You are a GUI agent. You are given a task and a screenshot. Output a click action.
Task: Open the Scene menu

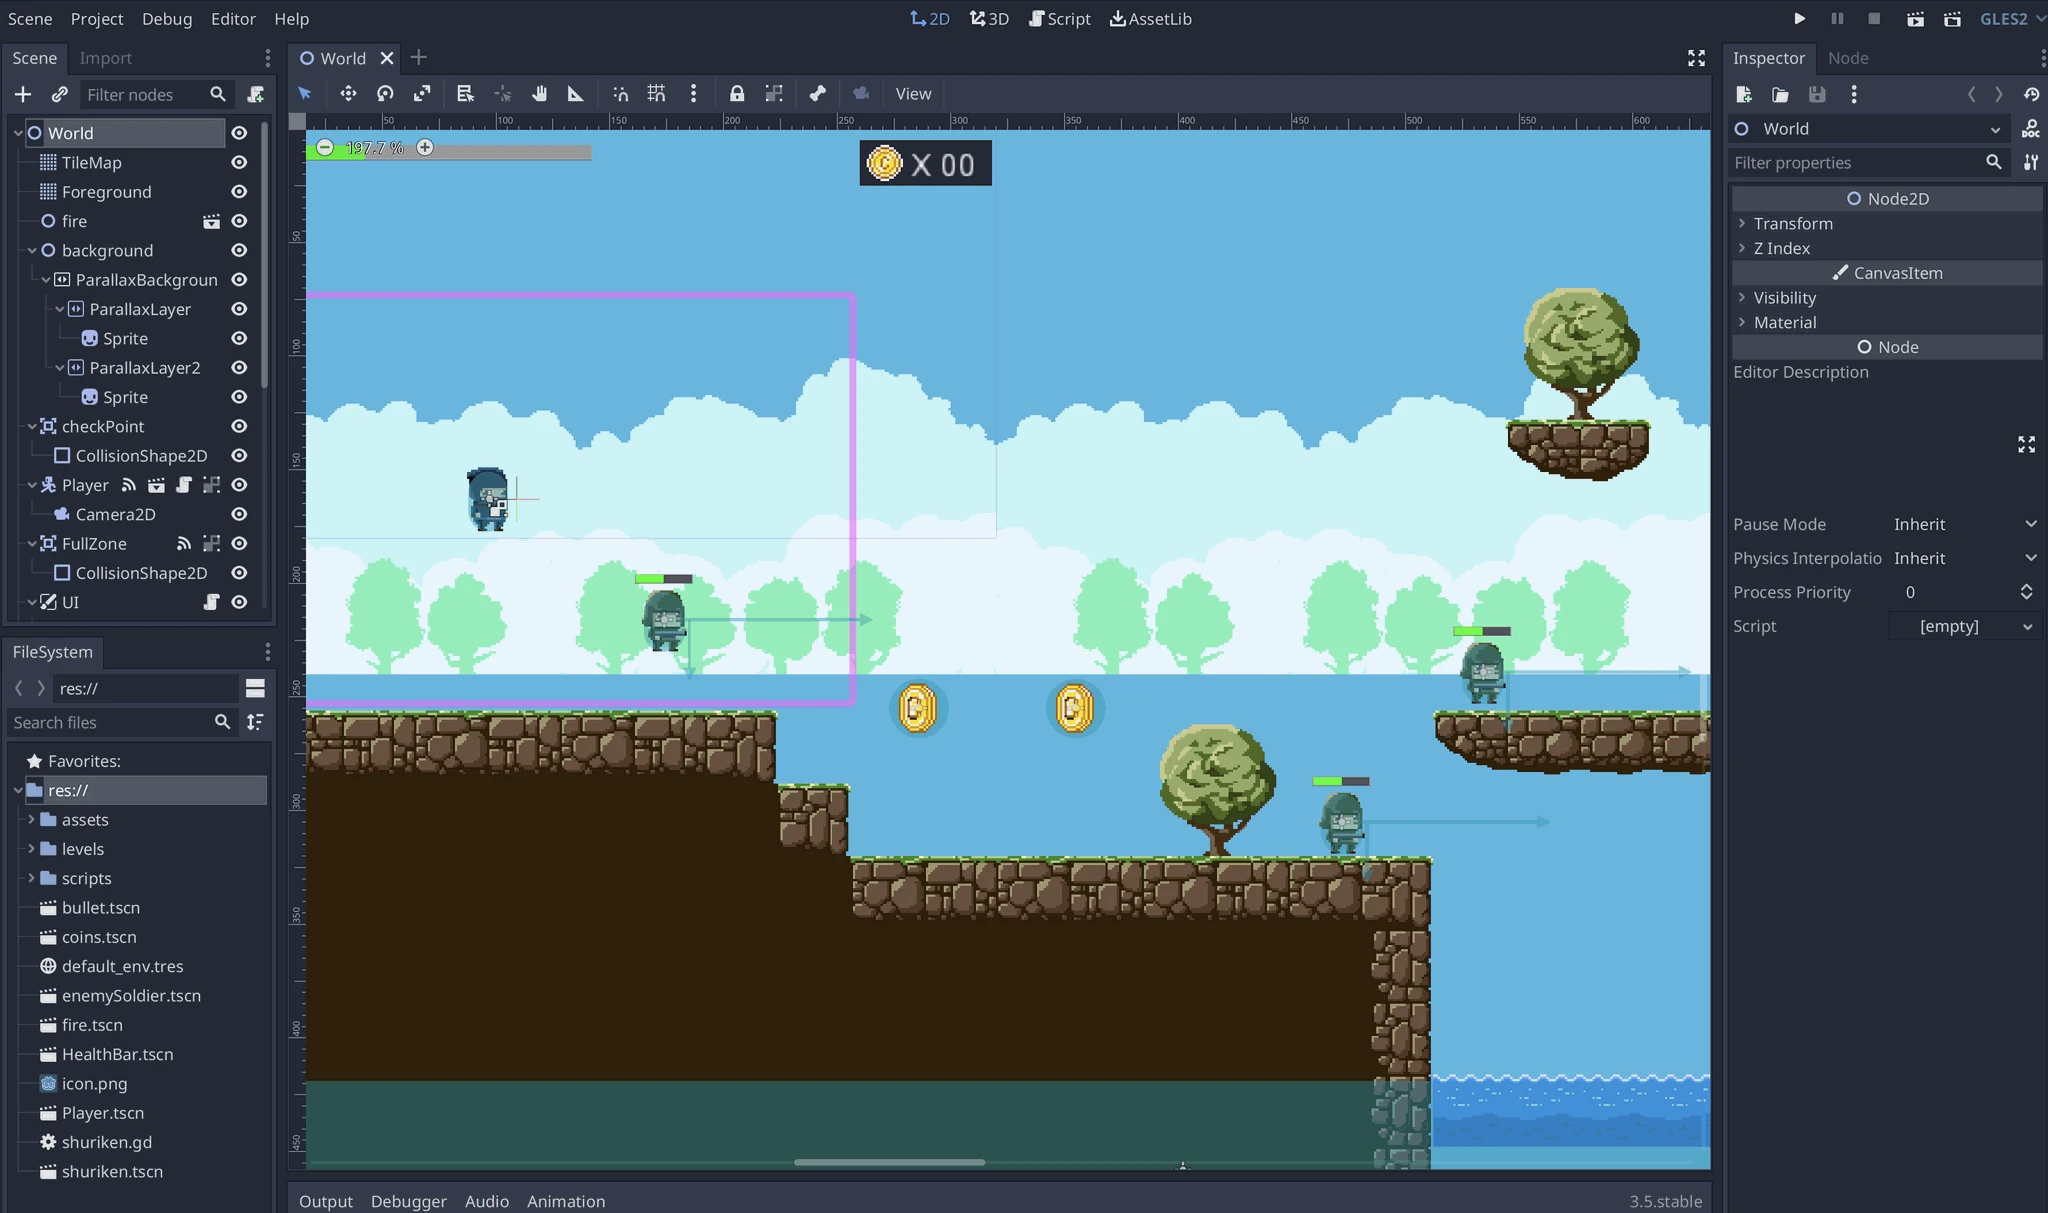coord(30,19)
